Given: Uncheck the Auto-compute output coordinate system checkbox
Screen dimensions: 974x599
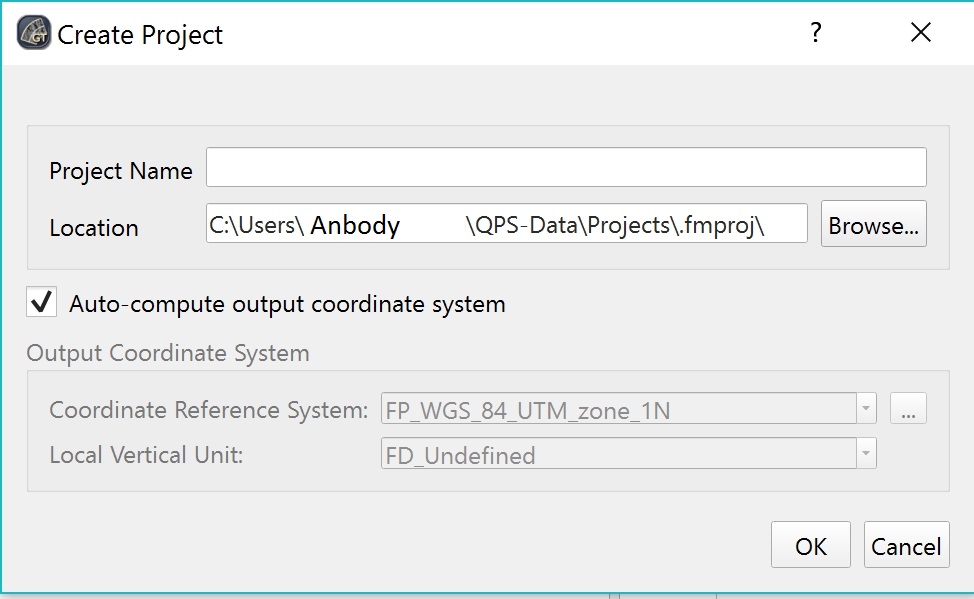Looking at the screenshot, I should (x=42, y=303).
